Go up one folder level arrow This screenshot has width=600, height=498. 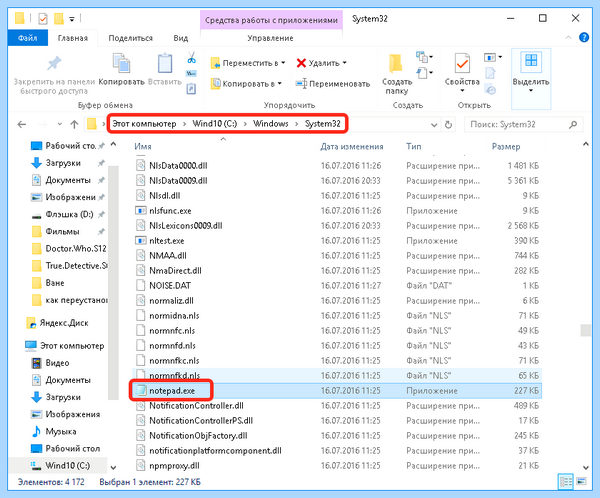(74, 124)
